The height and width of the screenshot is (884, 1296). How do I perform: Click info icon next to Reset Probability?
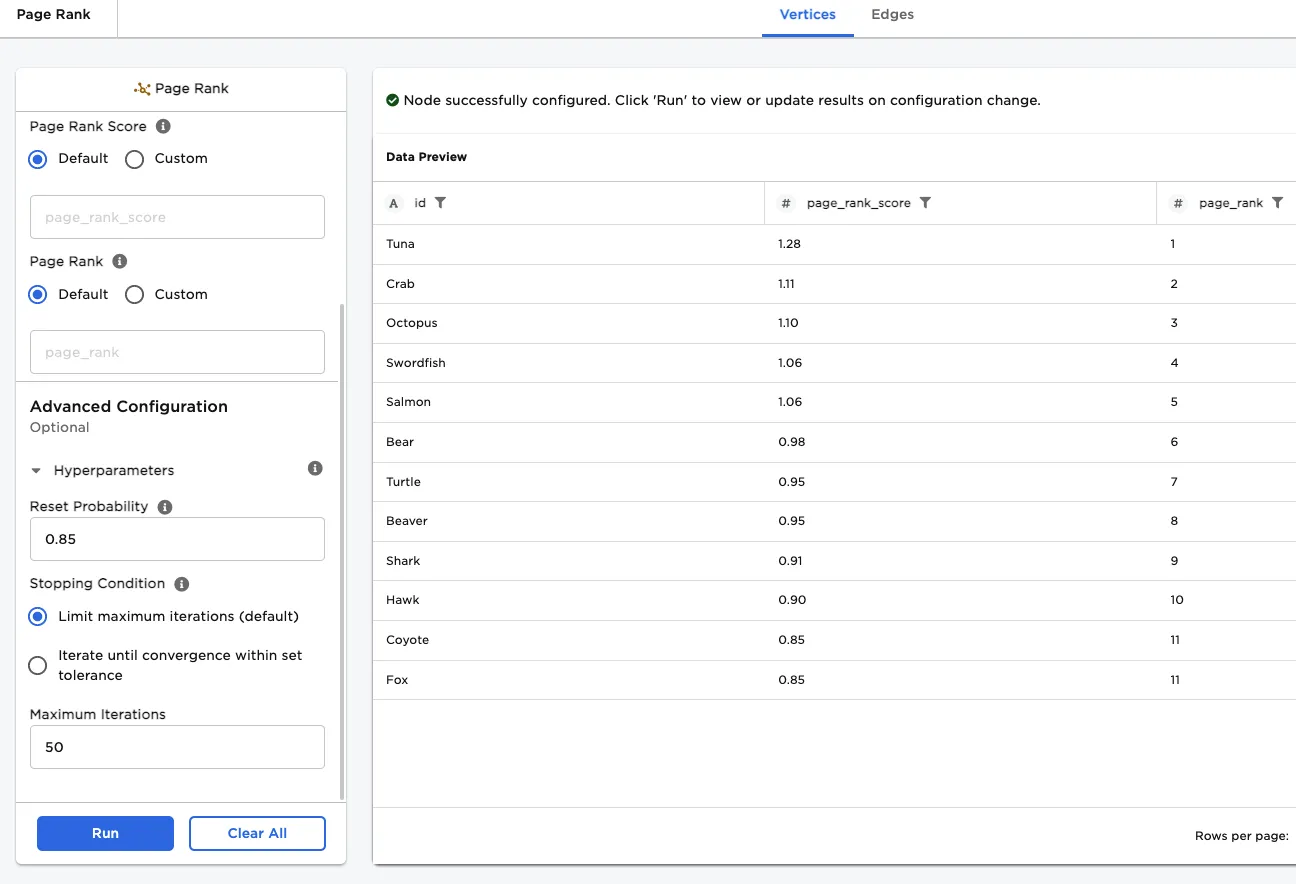[x=165, y=507]
